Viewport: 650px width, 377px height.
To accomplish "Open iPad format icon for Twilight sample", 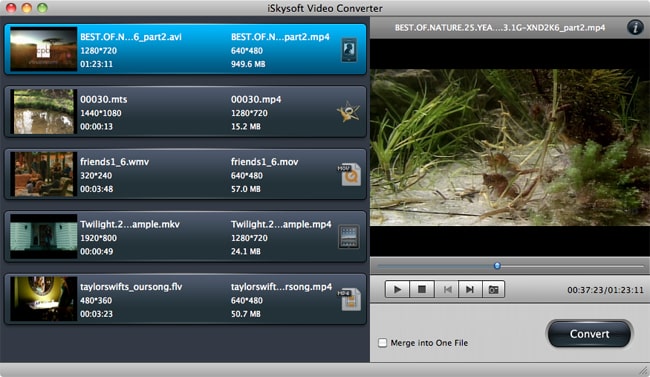I will pyautogui.click(x=349, y=237).
